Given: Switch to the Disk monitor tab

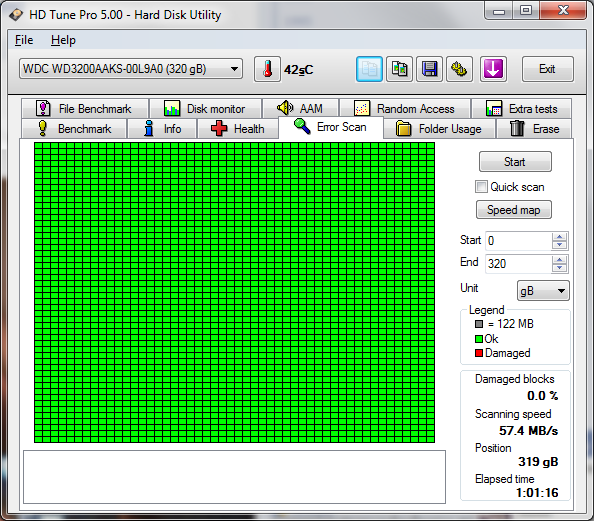Looking at the screenshot, I should click(x=205, y=109).
